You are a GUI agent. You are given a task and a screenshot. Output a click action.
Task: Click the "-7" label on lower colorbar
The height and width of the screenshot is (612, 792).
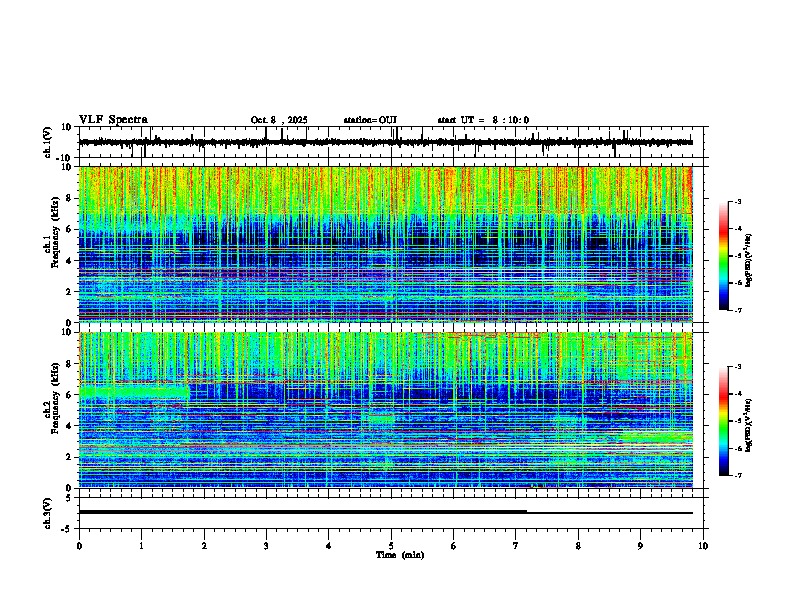click(x=738, y=475)
